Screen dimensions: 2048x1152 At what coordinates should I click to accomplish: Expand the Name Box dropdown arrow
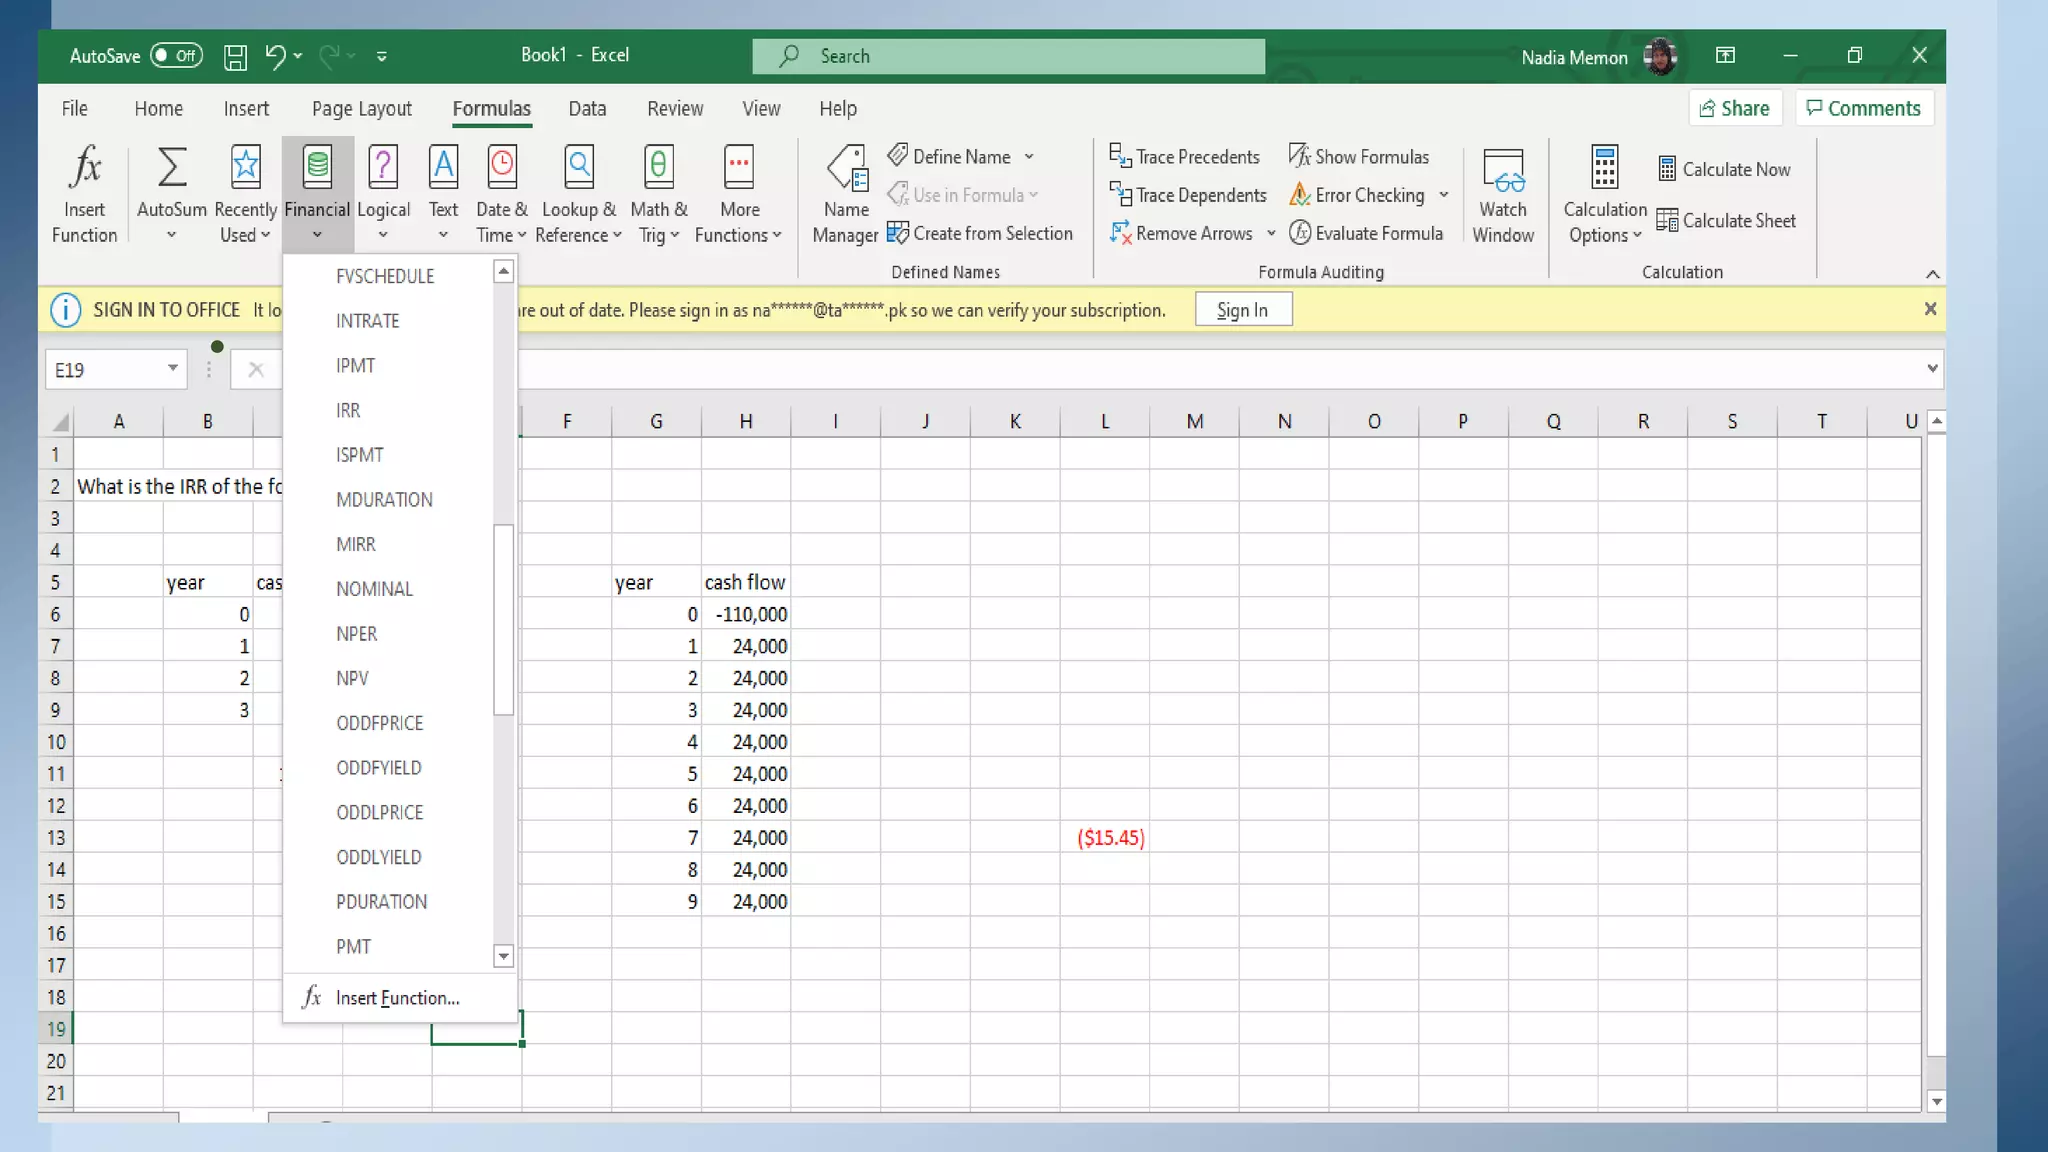pyautogui.click(x=172, y=369)
